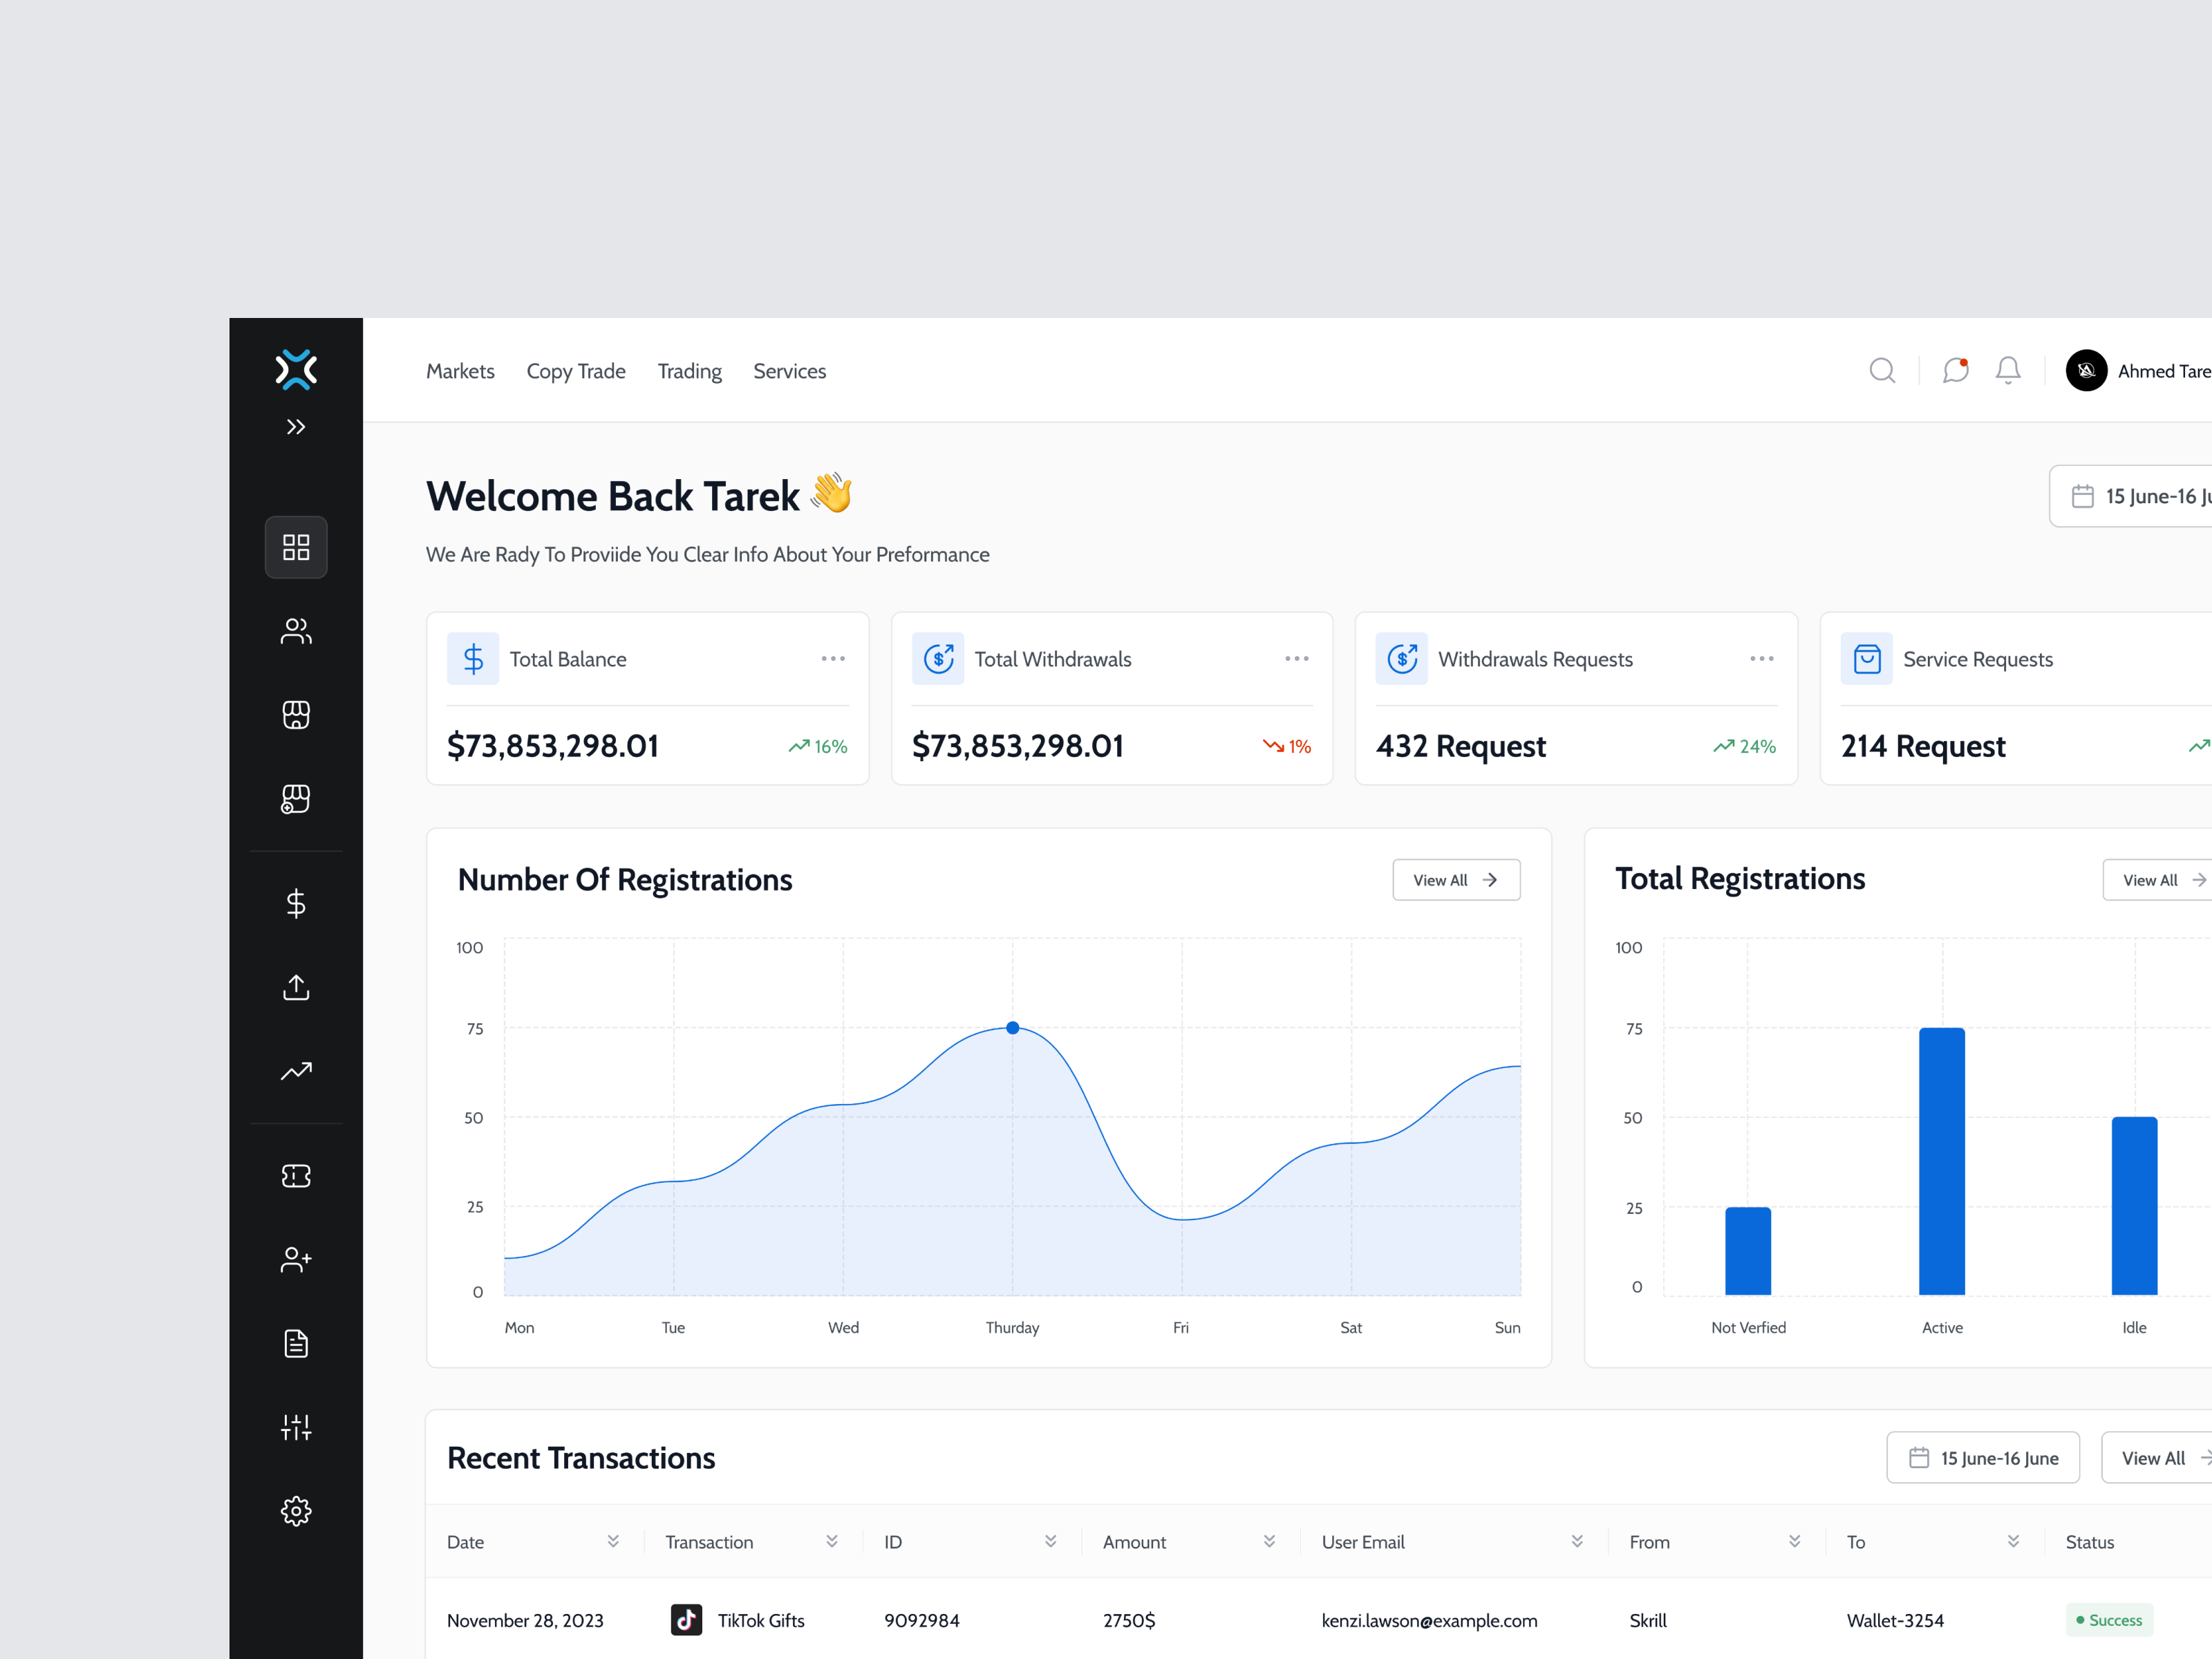Open the search icon in the header
The height and width of the screenshot is (1659, 2212).
click(1882, 370)
